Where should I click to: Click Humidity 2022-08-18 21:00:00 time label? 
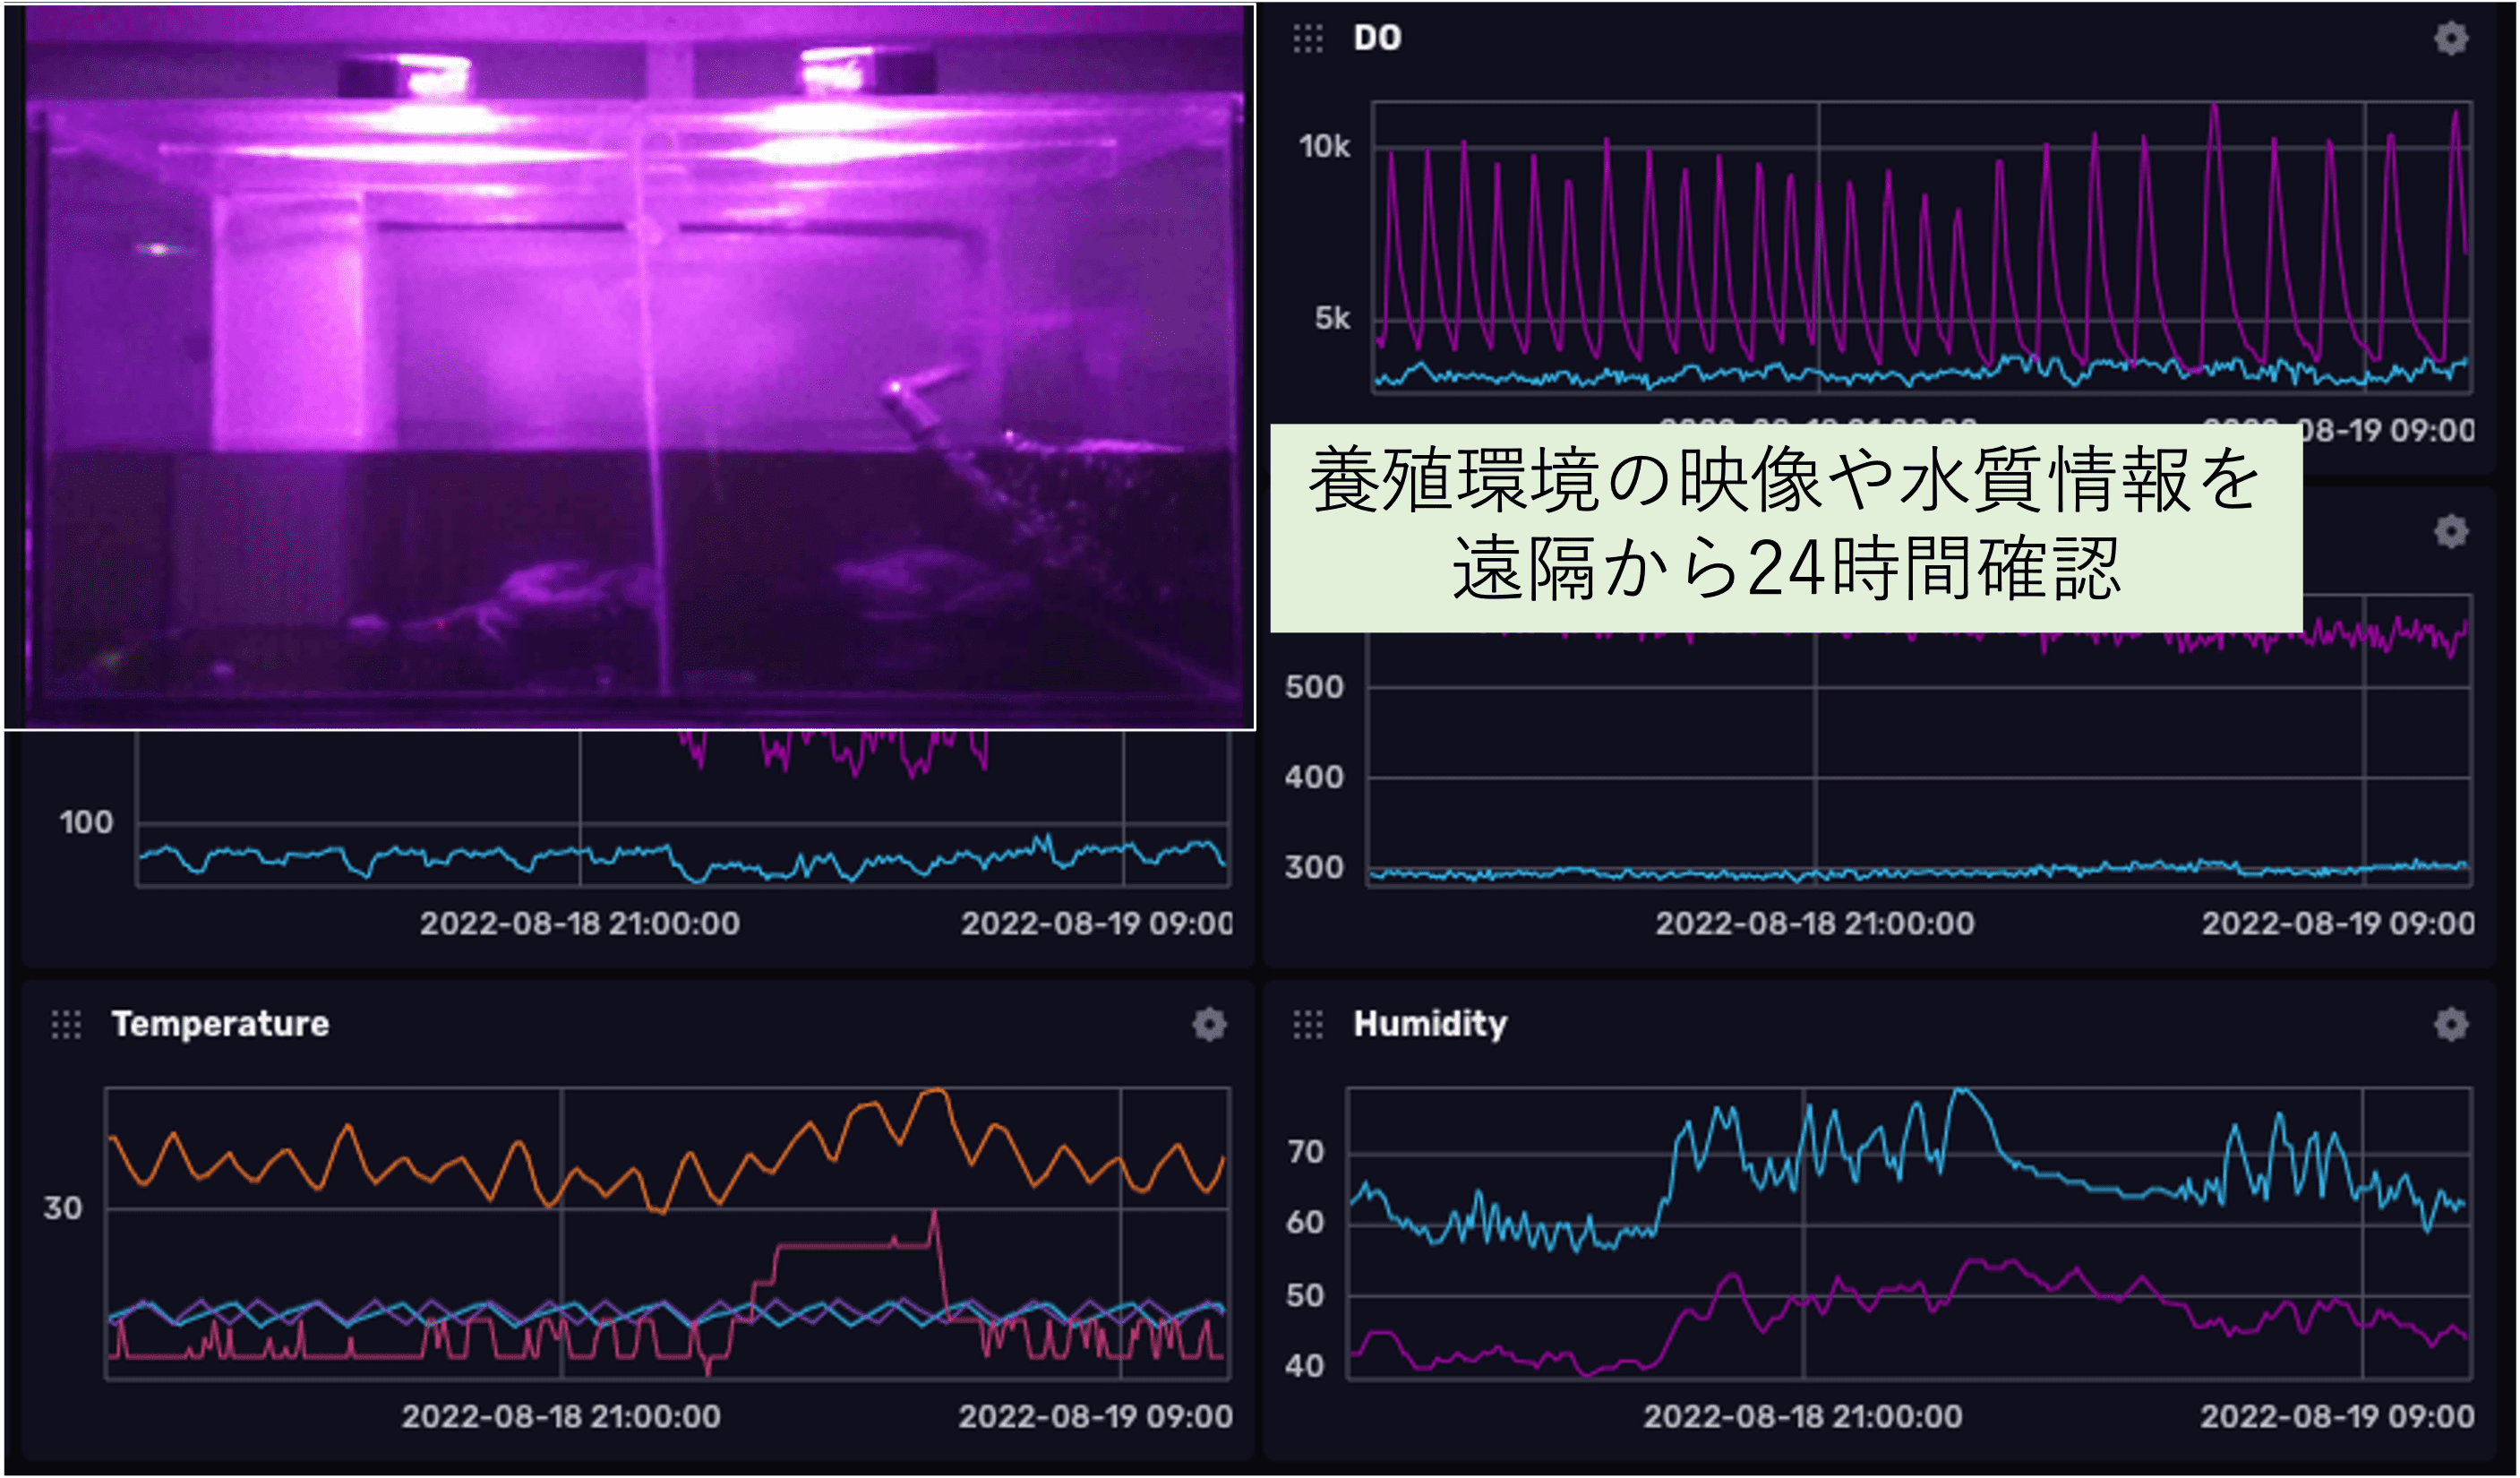point(1802,1416)
